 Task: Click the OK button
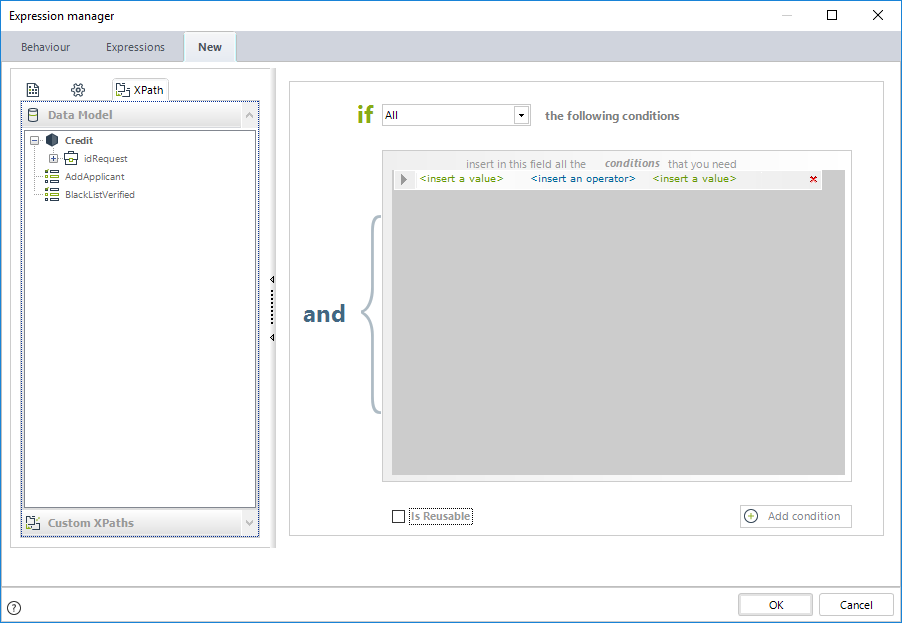(775, 605)
